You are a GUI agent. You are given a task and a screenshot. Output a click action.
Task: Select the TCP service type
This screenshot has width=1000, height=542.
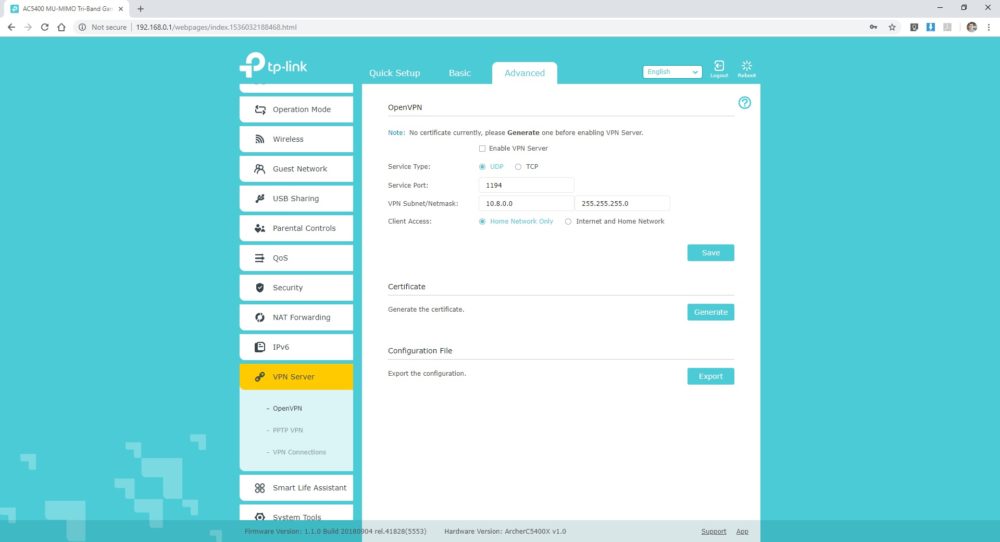(518, 167)
